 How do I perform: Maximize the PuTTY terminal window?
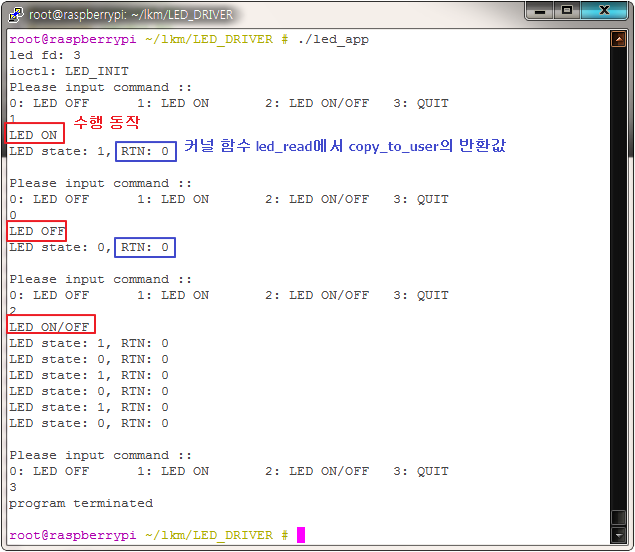coord(567,11)
